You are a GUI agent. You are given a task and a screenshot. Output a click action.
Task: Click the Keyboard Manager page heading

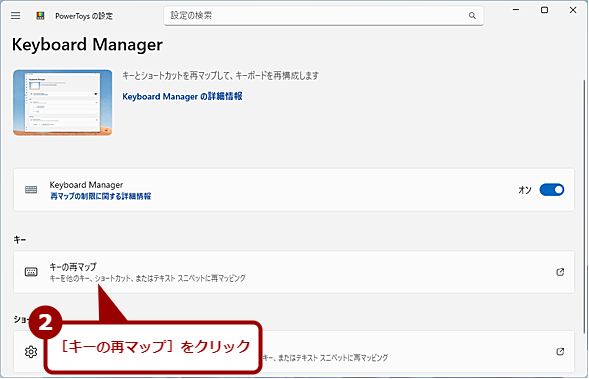point(87,45)
